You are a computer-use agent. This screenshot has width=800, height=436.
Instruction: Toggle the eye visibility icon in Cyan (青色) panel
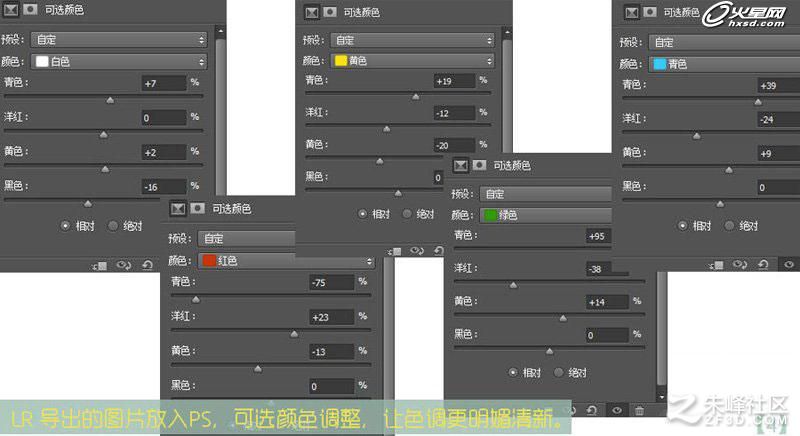tap(789, 265)
